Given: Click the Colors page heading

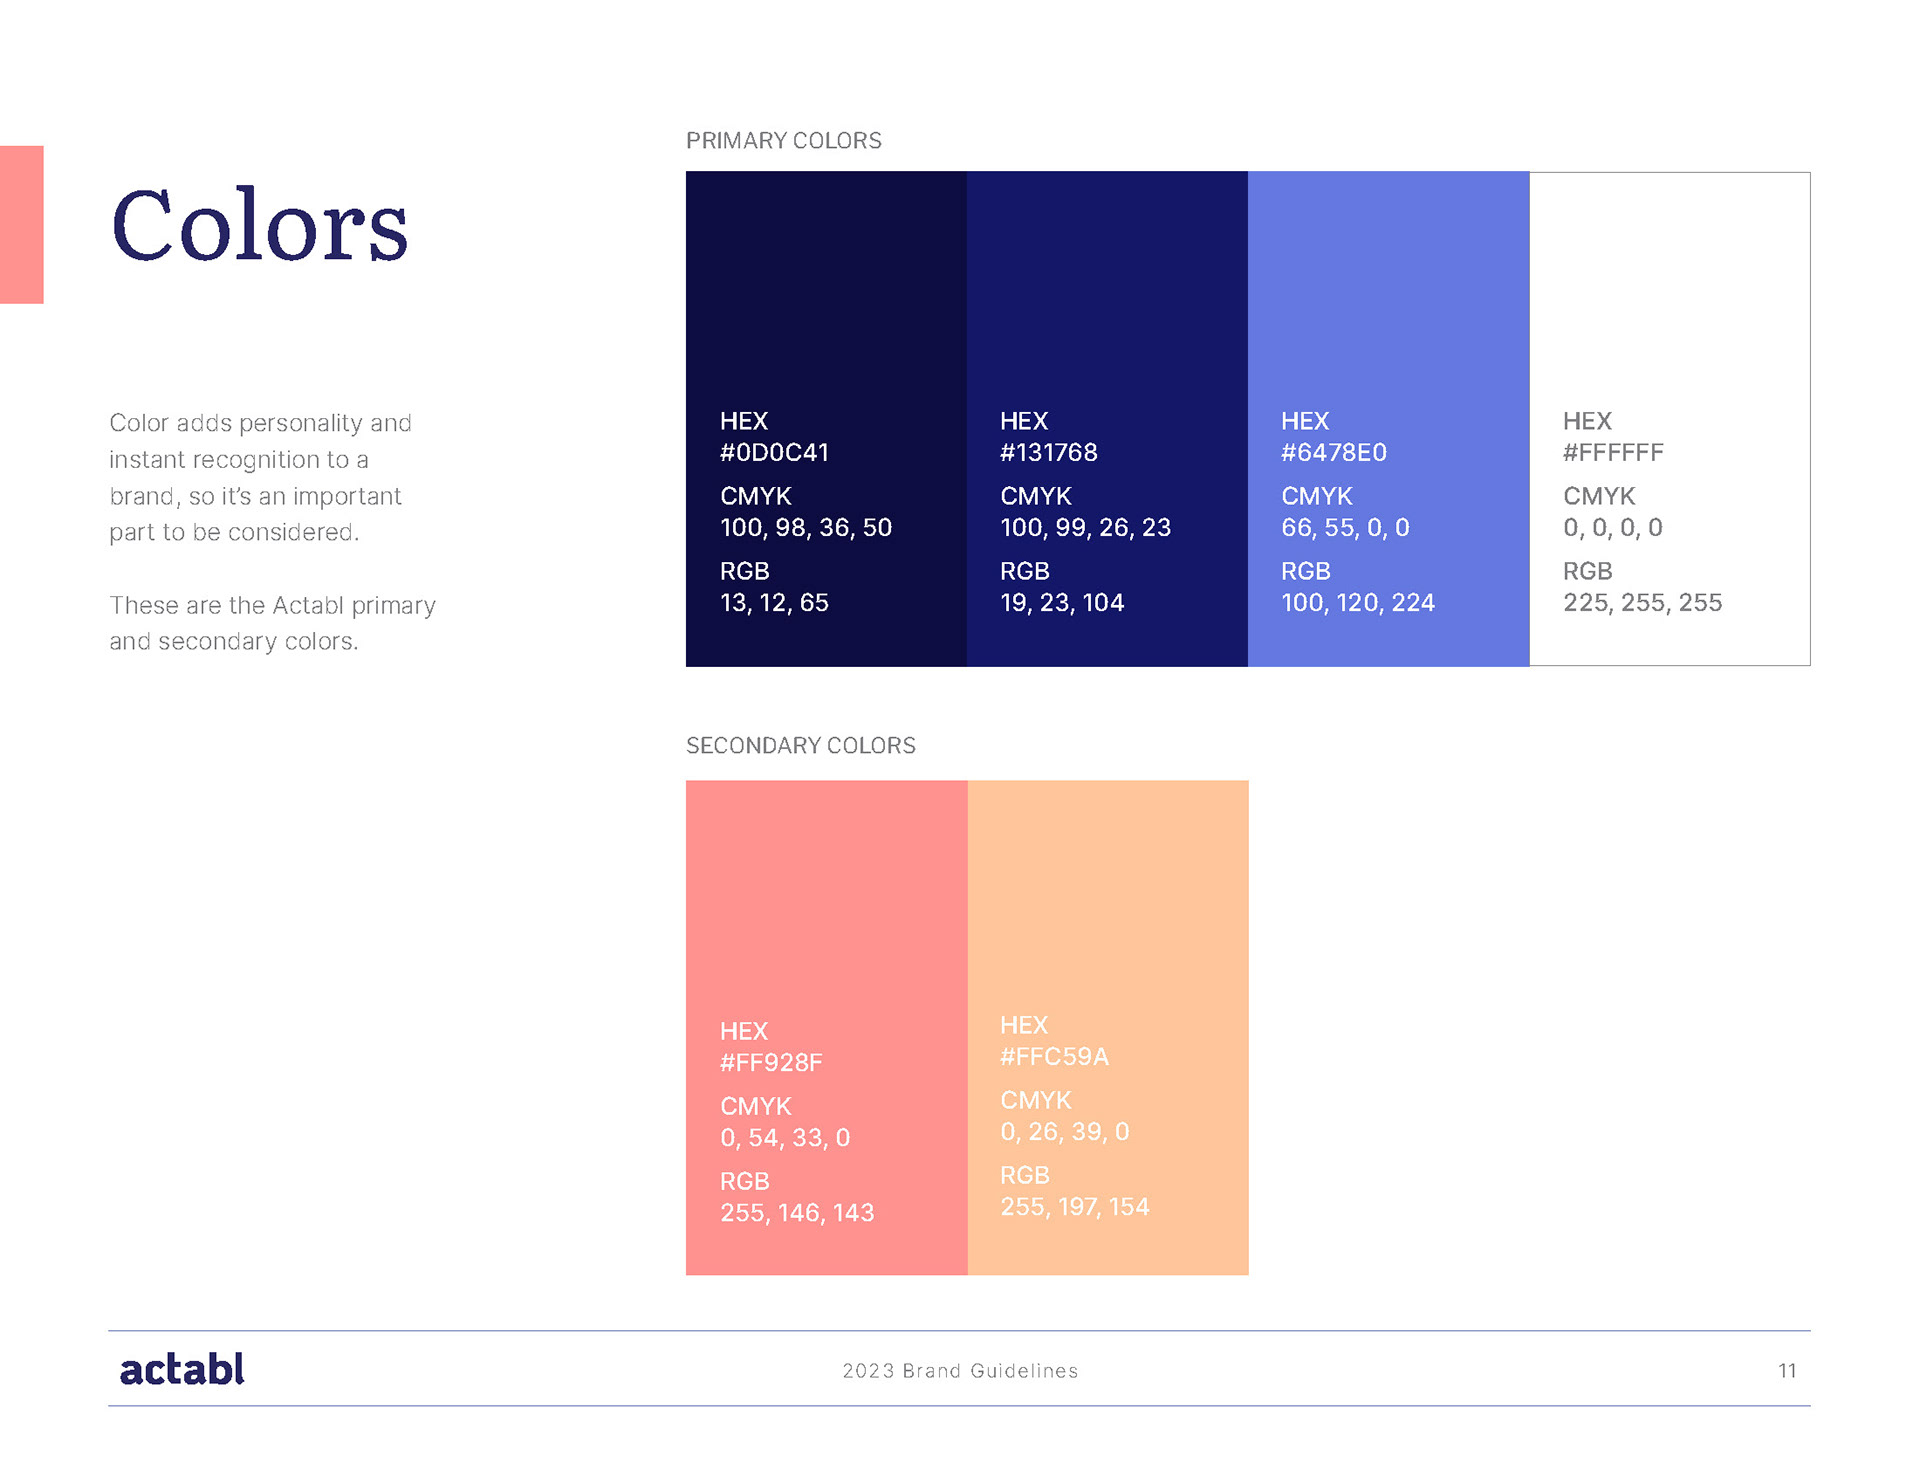Looking at the screenshot, I should click(260, 226).
